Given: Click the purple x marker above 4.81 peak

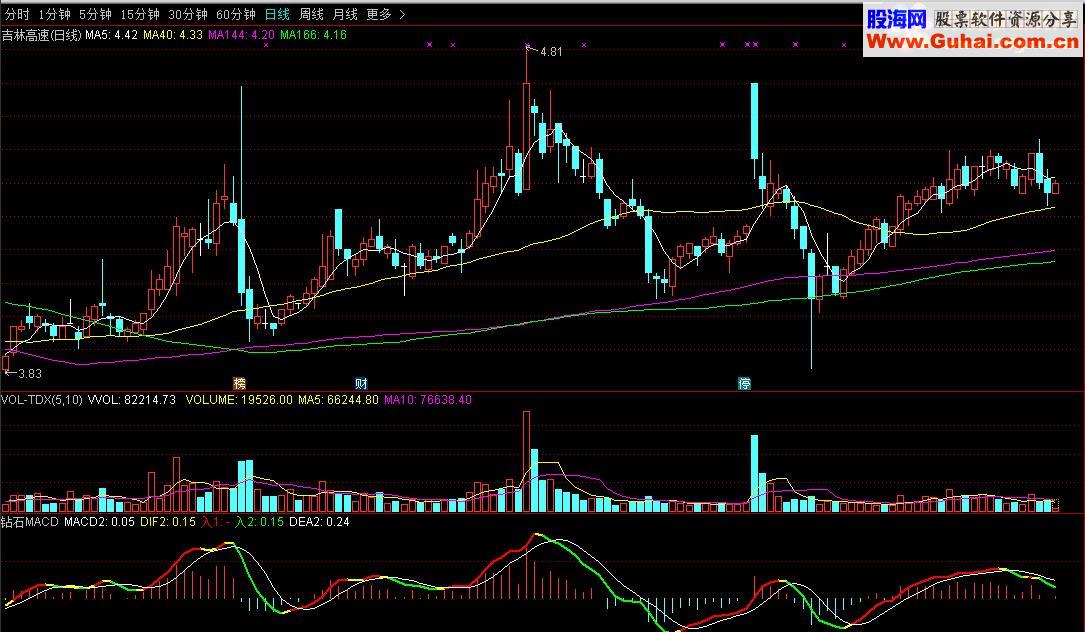Looking at the screenshot, I should point(527,46).
